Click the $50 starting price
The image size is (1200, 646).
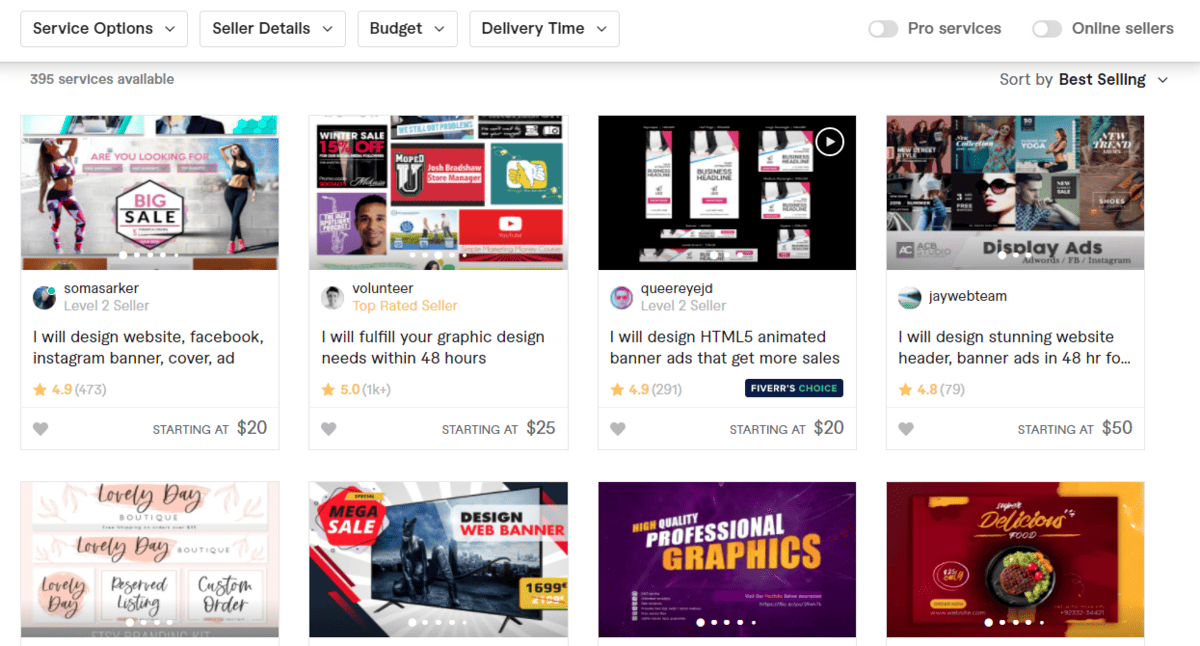[x=1117, y=428]
